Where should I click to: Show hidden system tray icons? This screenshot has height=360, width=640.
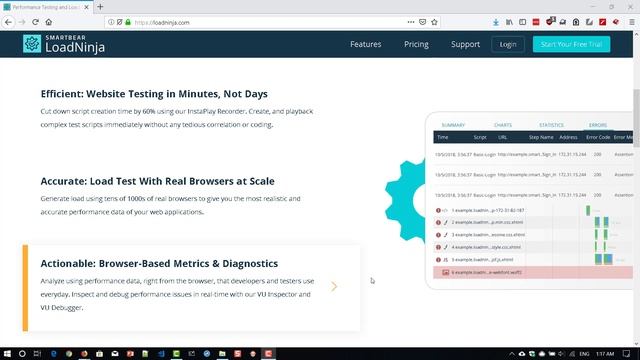click(x=511, y=354)
